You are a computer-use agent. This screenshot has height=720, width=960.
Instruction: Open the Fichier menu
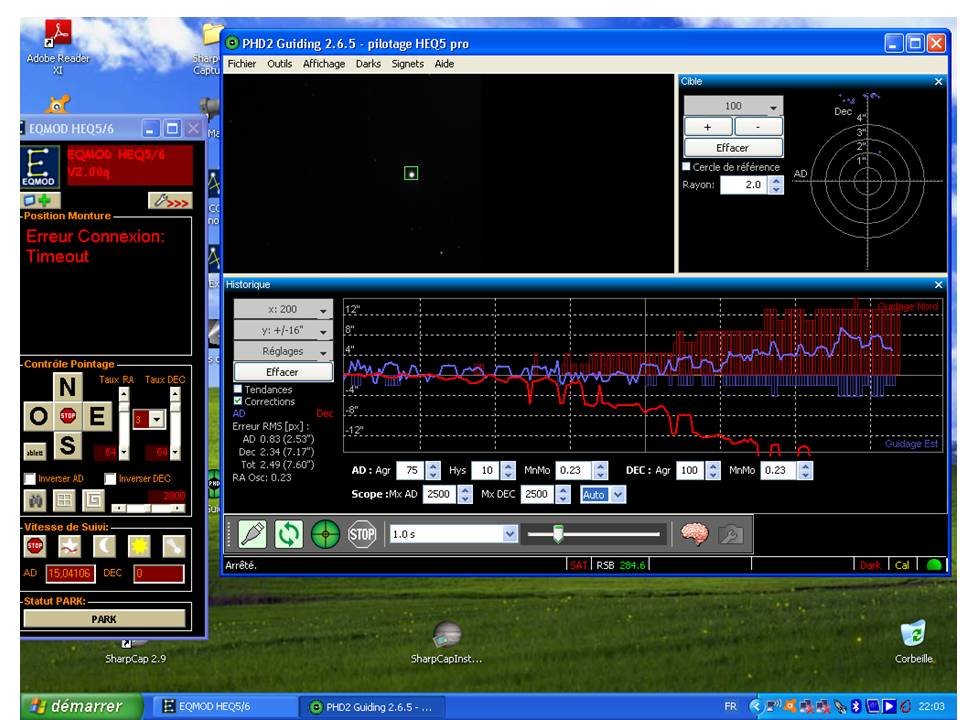click(x=242, y=64)
